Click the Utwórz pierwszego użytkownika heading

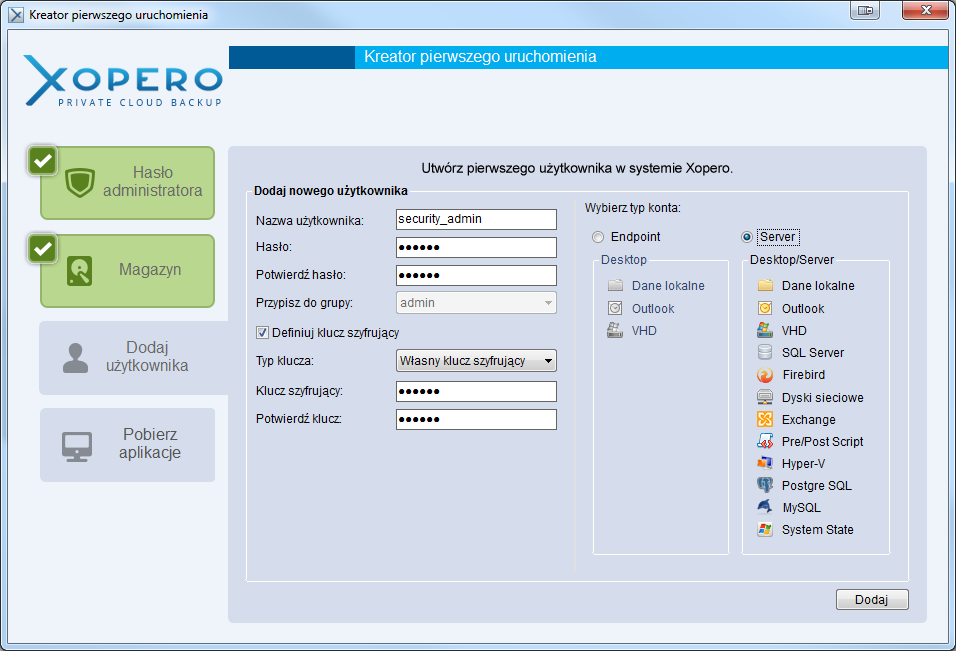pyautogui.click(x=577, y=168)
